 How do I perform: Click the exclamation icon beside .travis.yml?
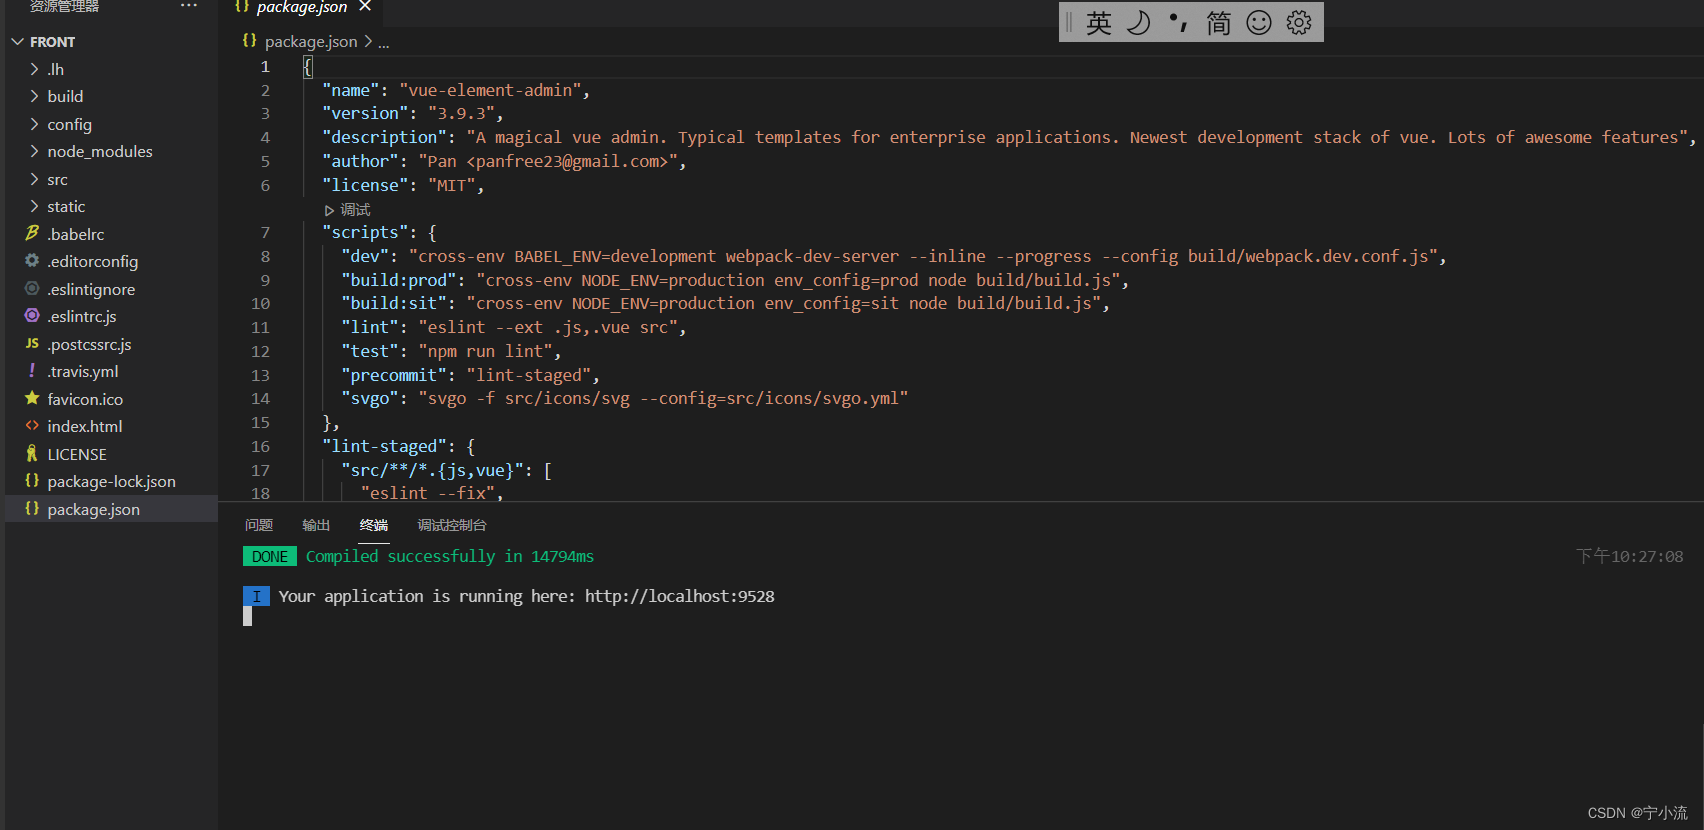(32, 370)
